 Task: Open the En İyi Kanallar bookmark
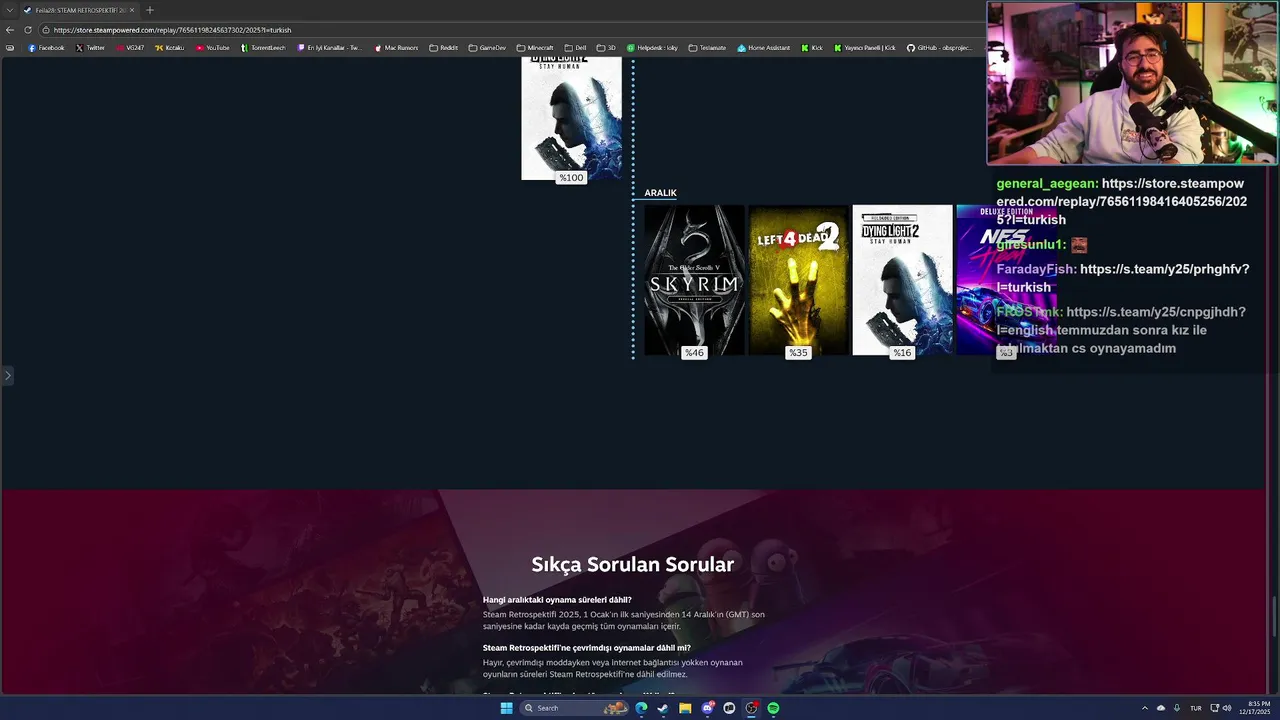click(x=330, y=48)
